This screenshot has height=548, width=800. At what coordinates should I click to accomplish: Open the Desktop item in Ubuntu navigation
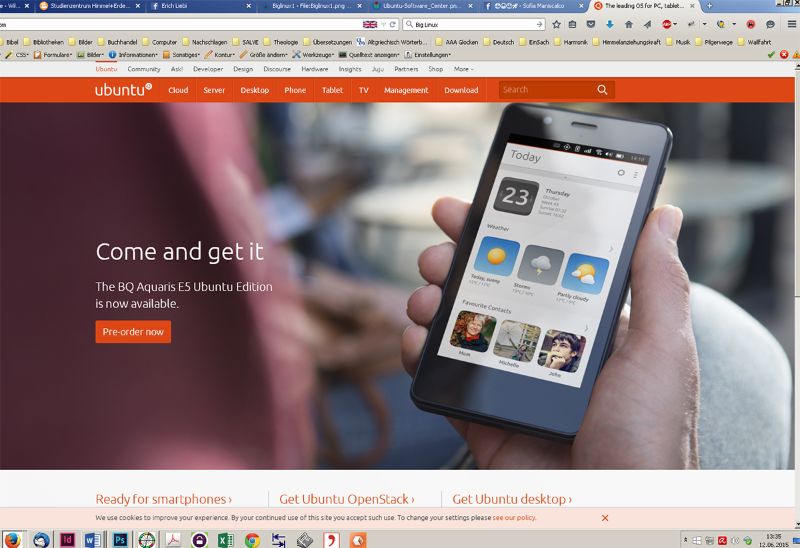[255, 90]
